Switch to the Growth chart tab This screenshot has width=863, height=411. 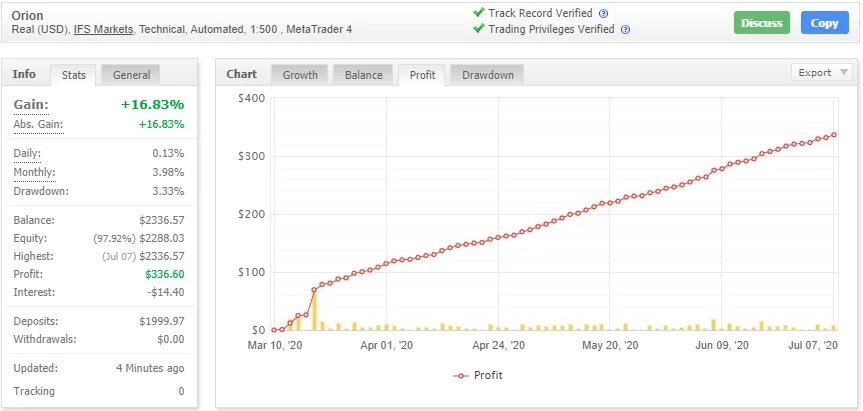[x=300, y=75]
